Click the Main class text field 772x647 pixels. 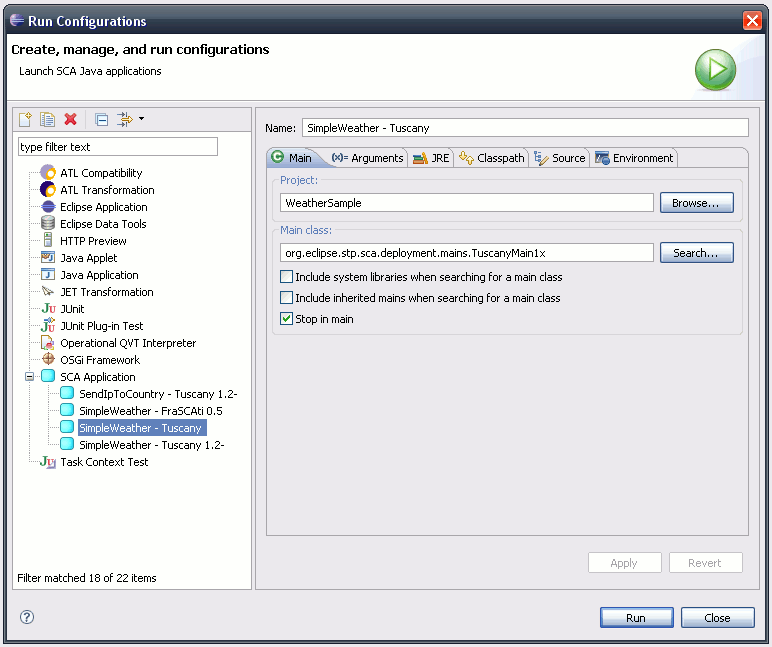pos(467,253)
